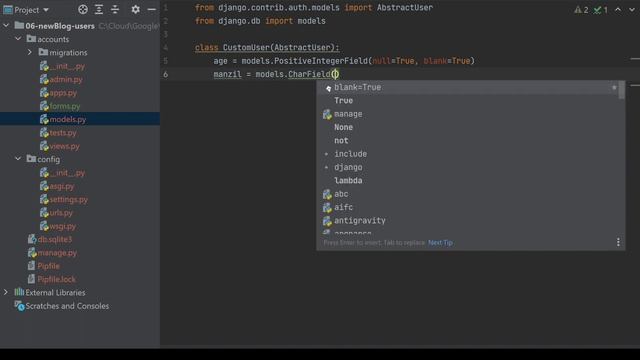
Task: Select models.py in the project tree
Action: 68,120
